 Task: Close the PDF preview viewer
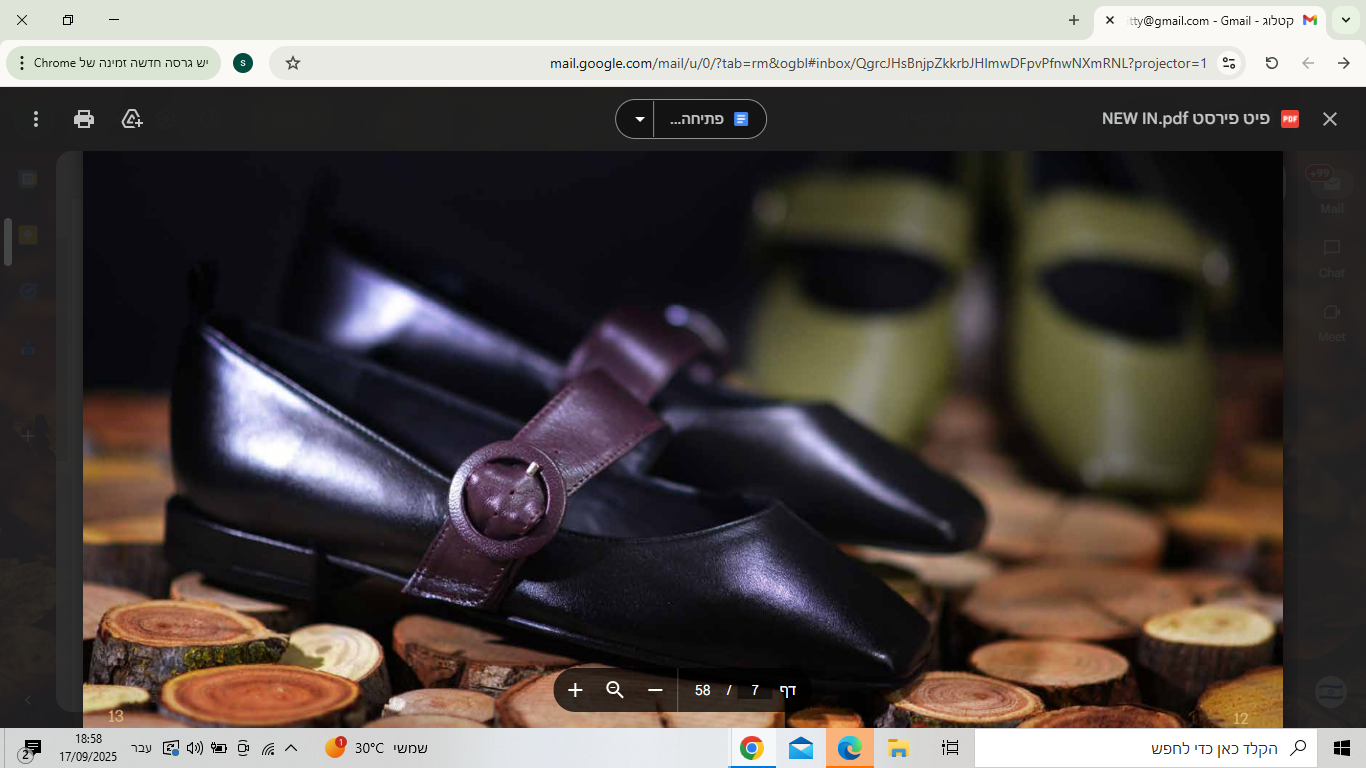coord(1330,119)
